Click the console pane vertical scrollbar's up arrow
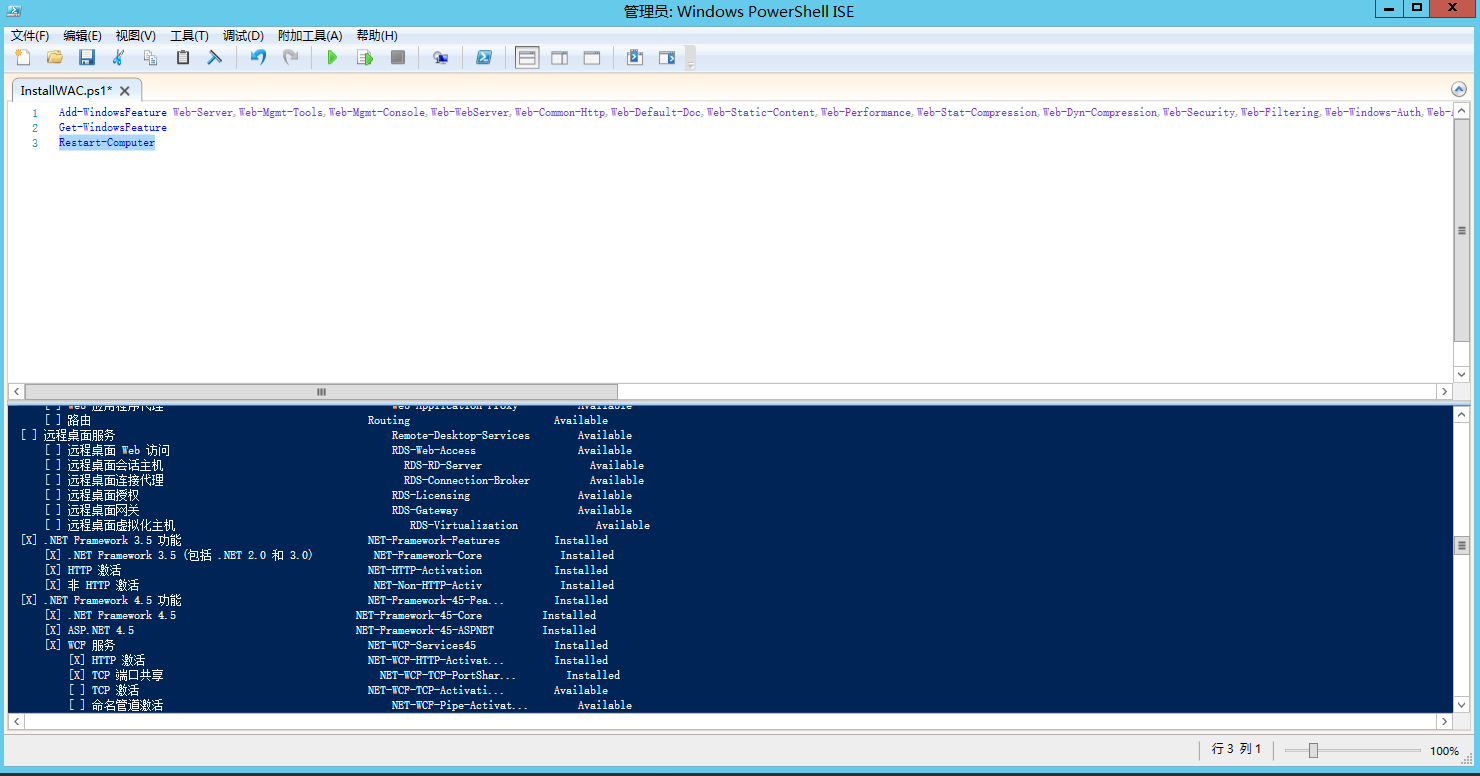This screenshot has width=1480, height=776. 1462,413
